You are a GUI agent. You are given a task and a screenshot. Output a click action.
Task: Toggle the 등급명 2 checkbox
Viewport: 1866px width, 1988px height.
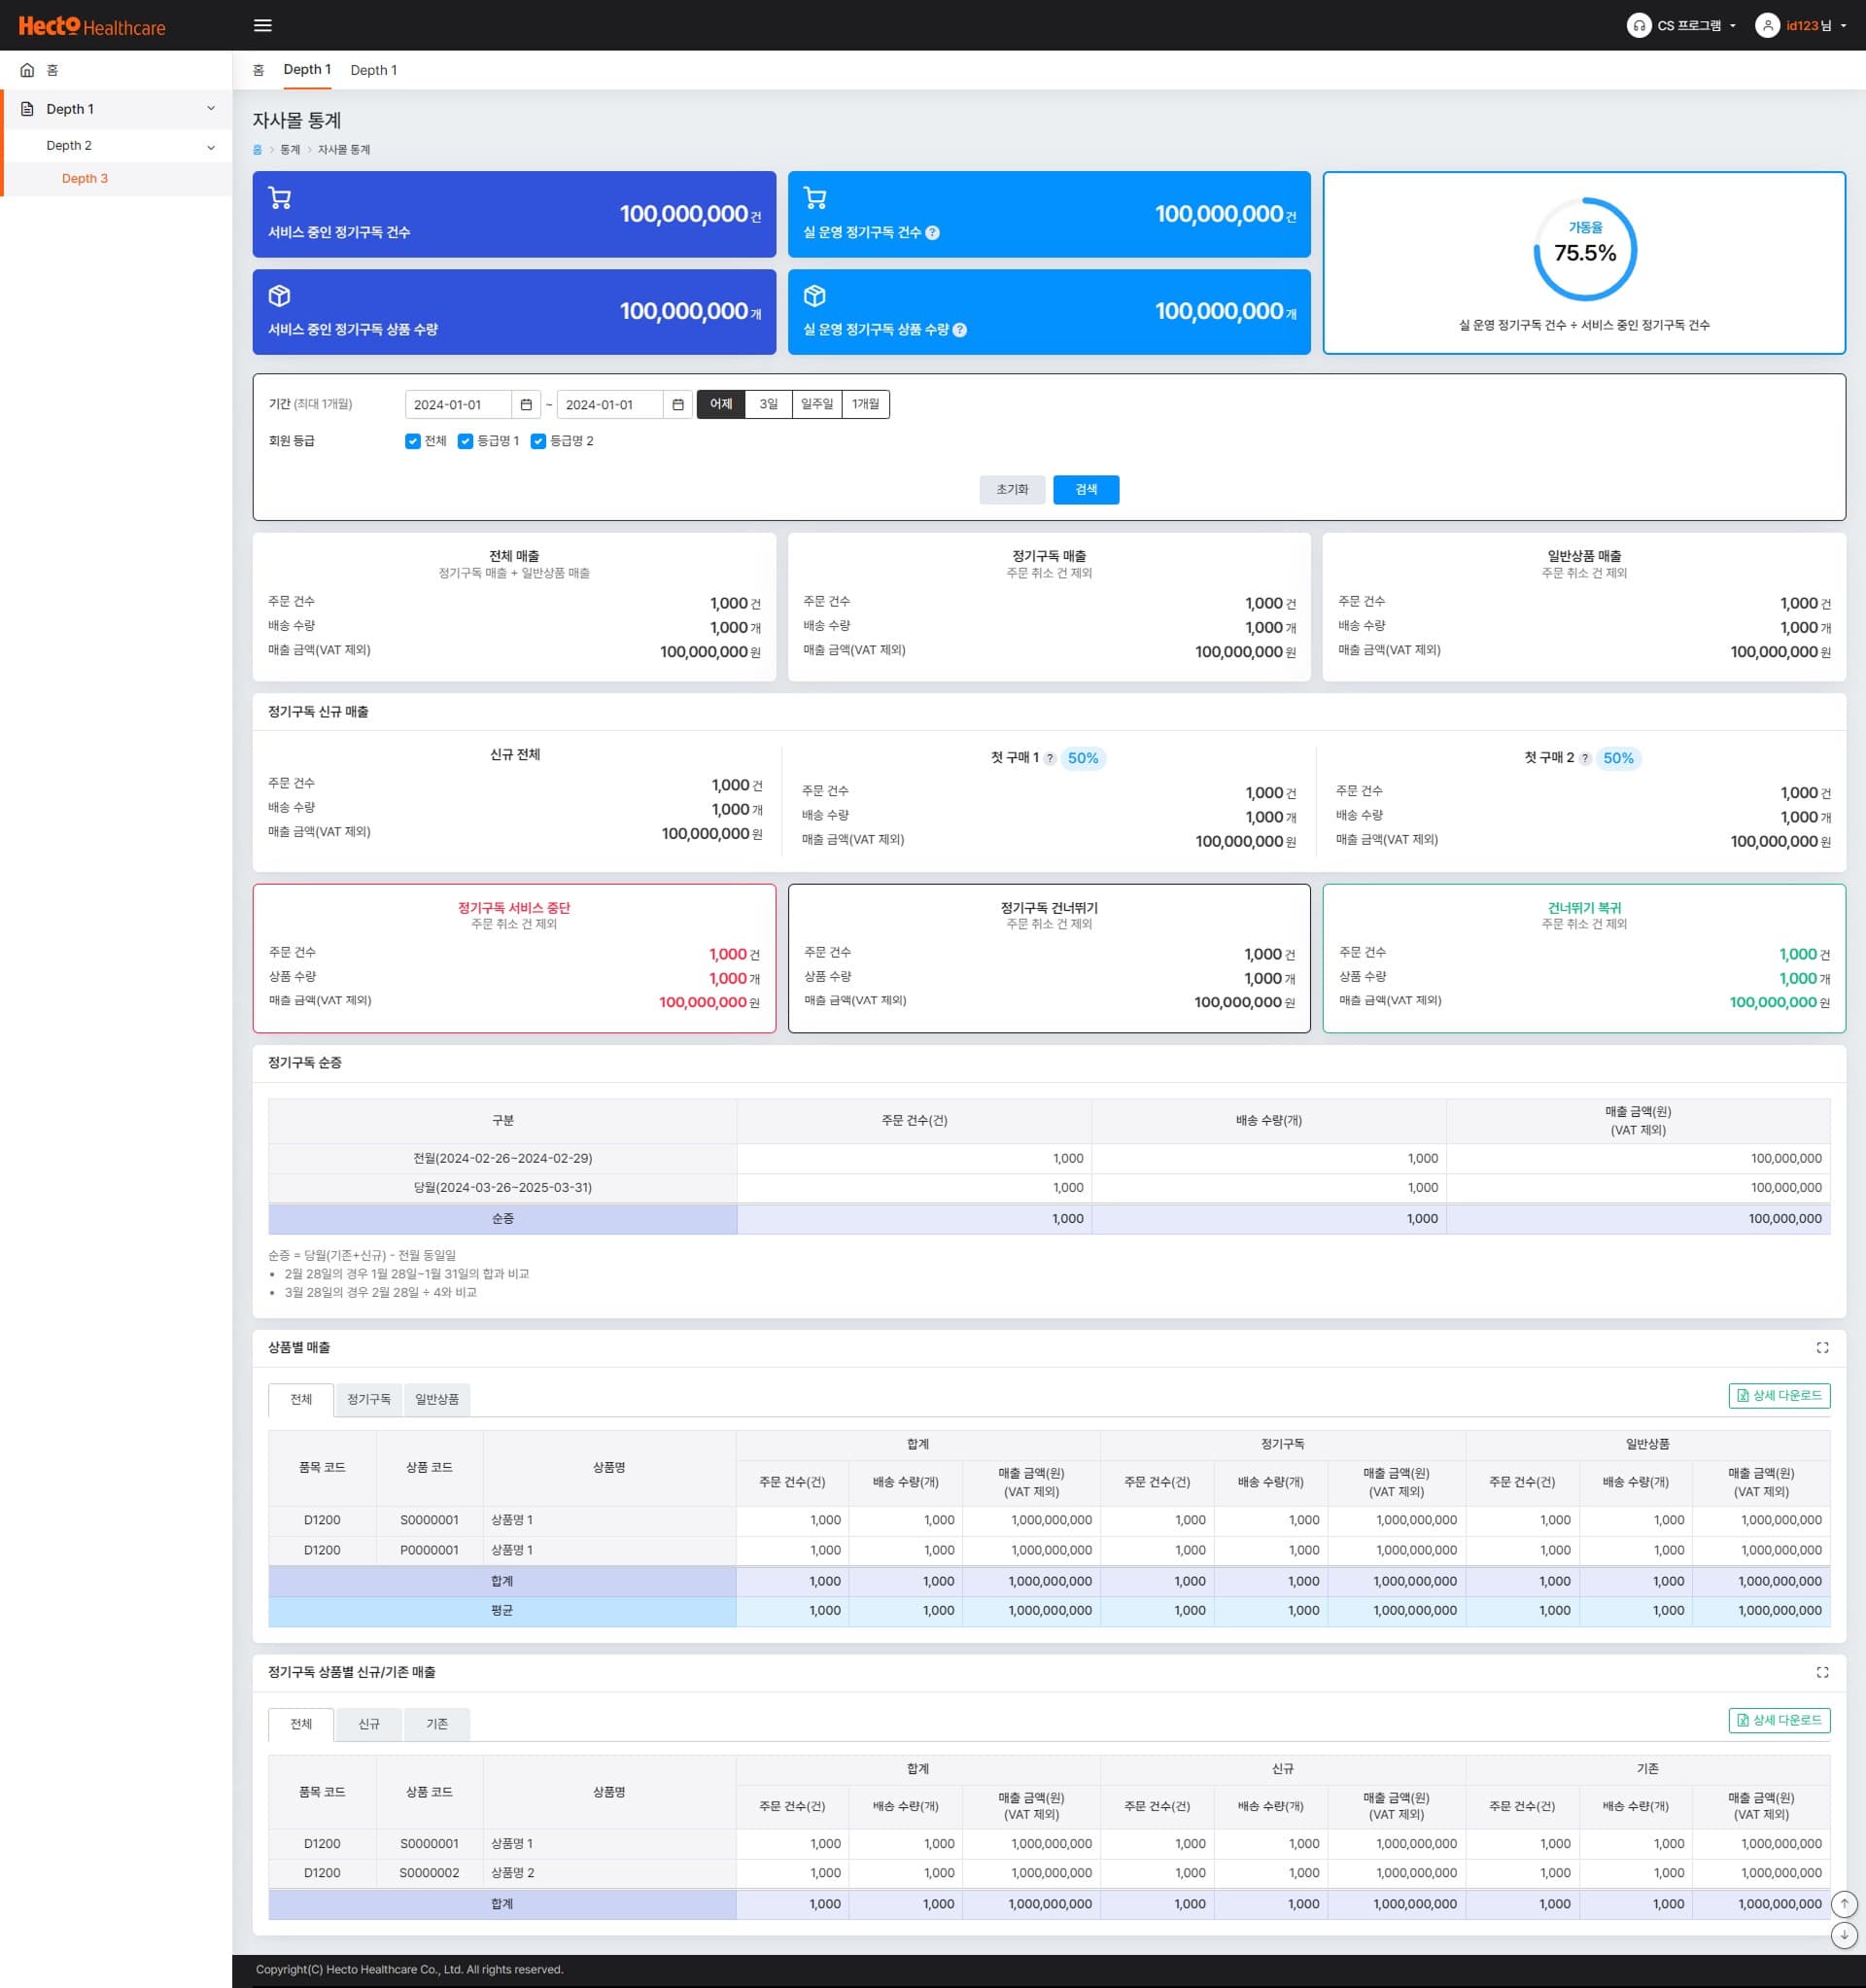(x=538, y=441)
